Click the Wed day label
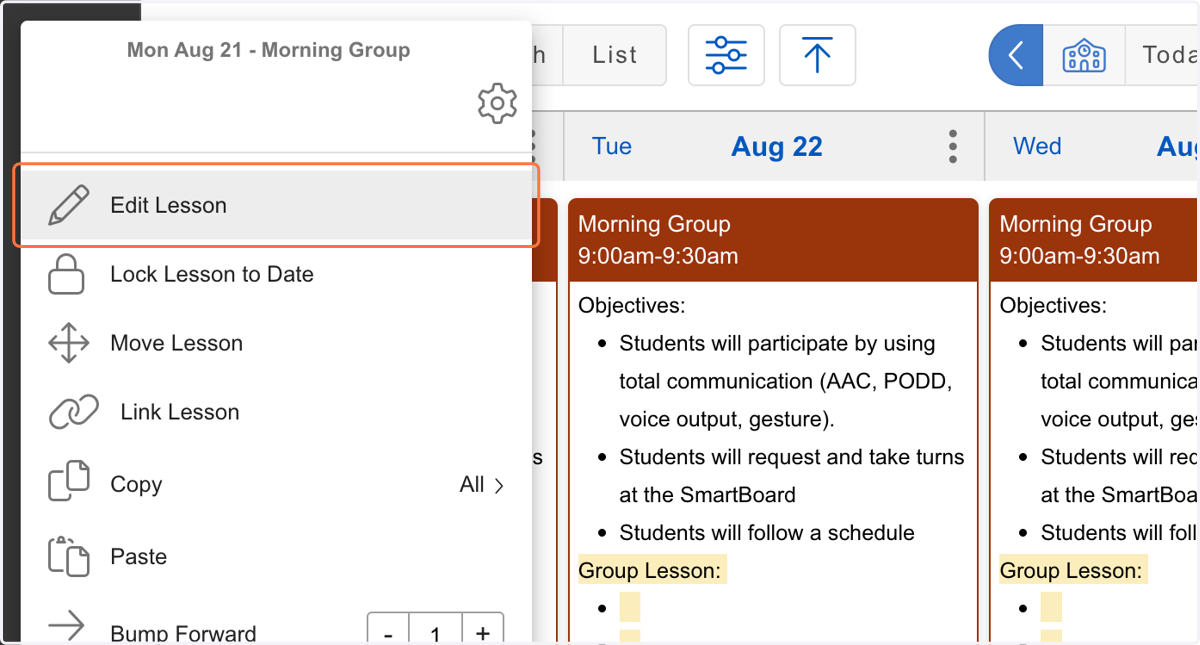 pos(1037,147)
